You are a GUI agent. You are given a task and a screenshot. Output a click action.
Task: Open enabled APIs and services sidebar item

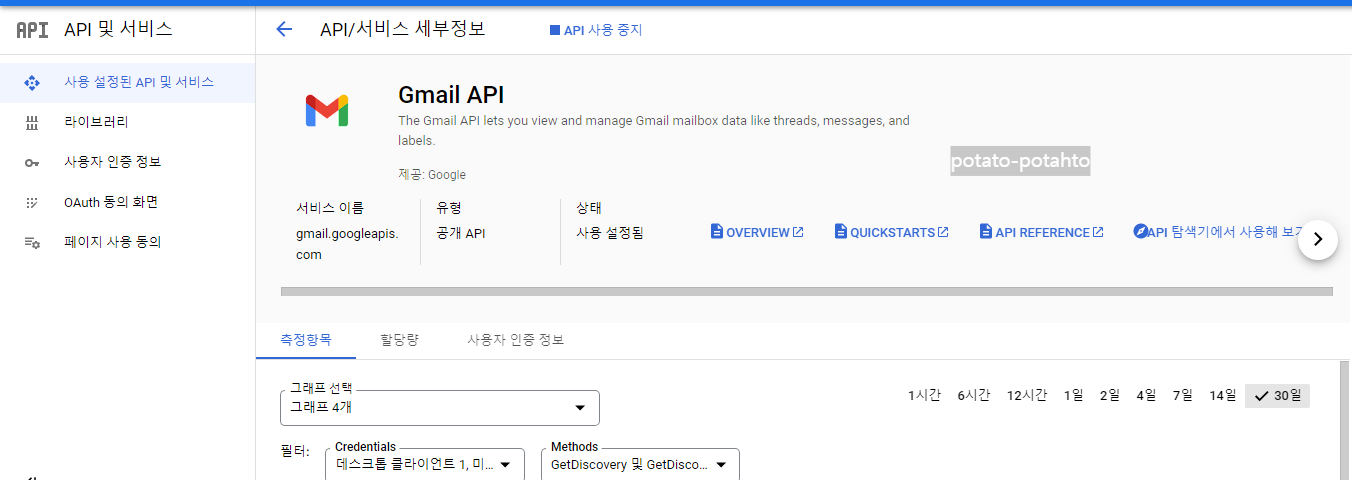point(127,82)
